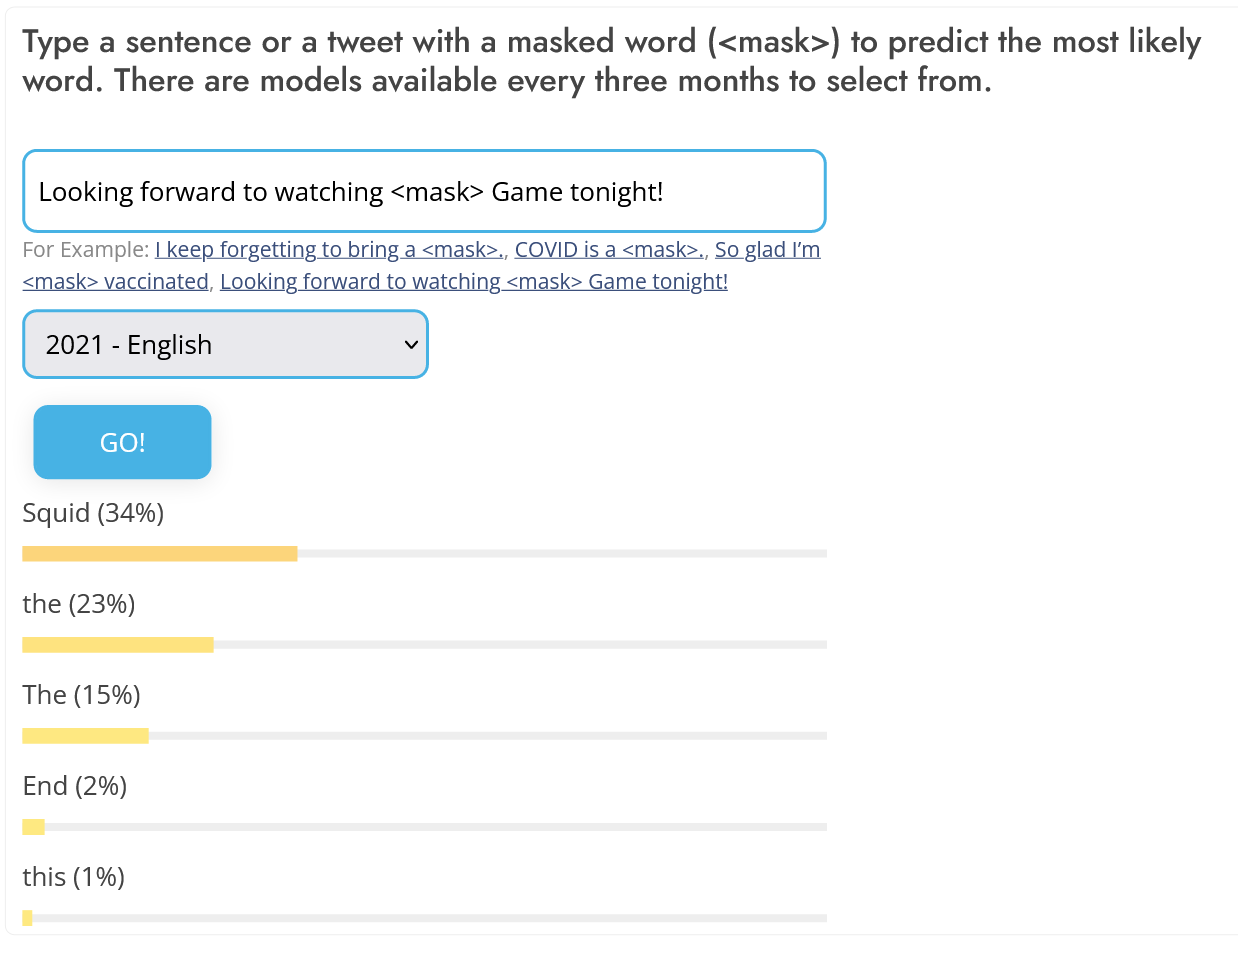Expand the model selector using its chevron arrow
The height and width of the screenshot is (959, 1238).
(410, 345)
